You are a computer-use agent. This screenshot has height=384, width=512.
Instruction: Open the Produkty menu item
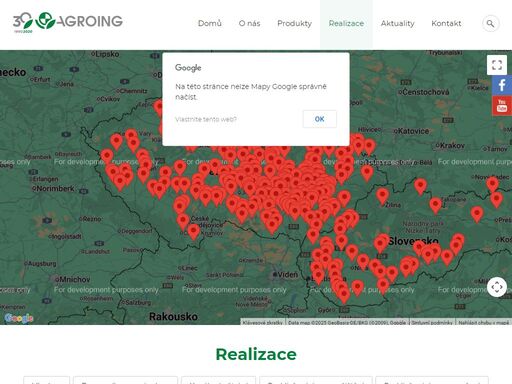(x=294, y=23)
